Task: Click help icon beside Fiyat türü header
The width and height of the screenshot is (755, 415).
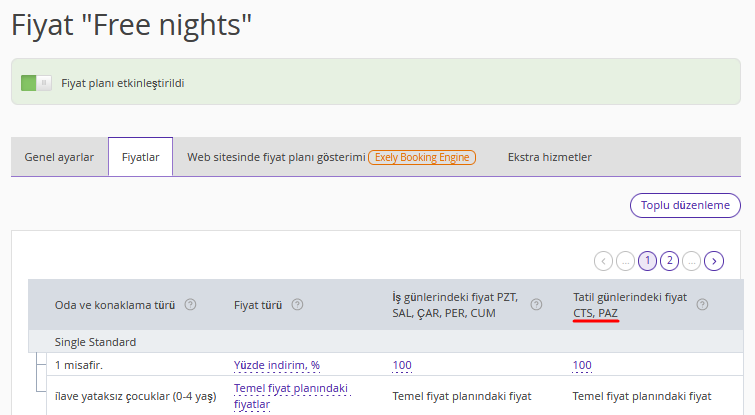Action: point(298,305)
